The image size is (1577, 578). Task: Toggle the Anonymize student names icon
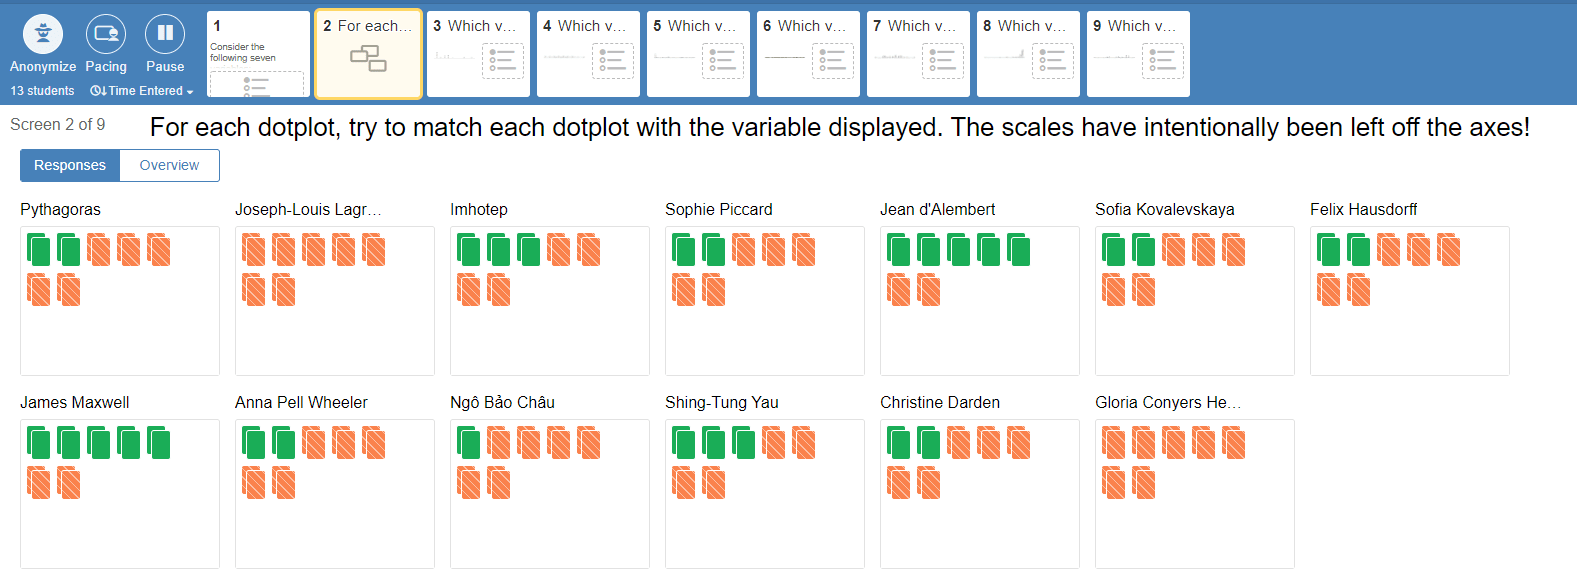[43, 34]
